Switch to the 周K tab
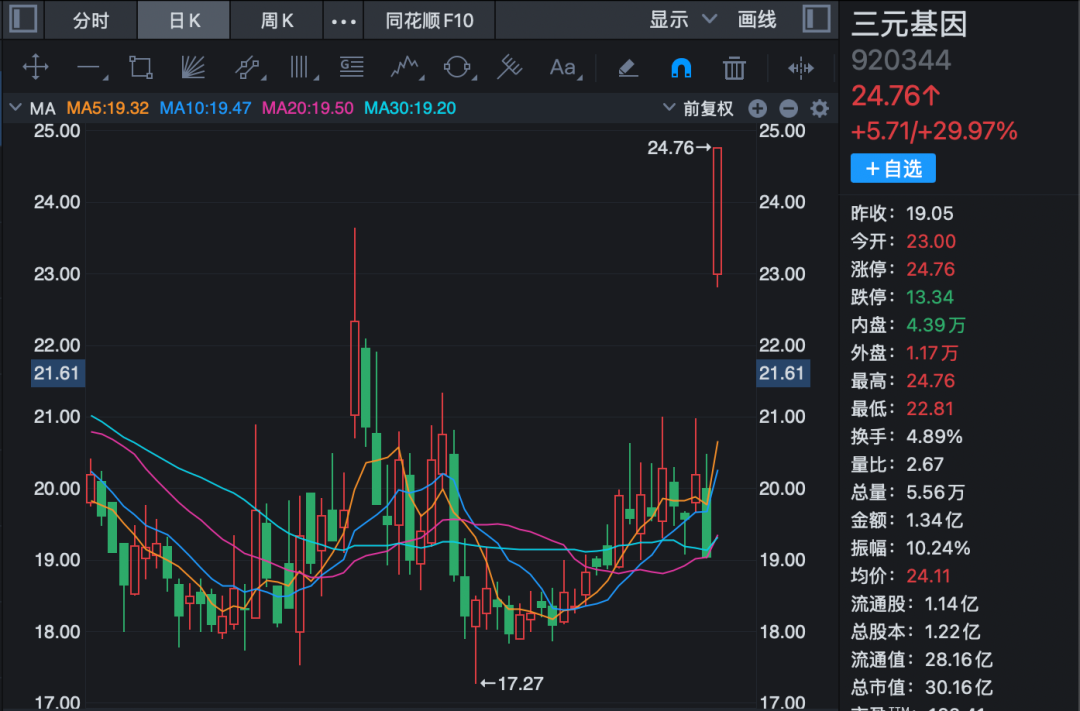 click(277, 20)
